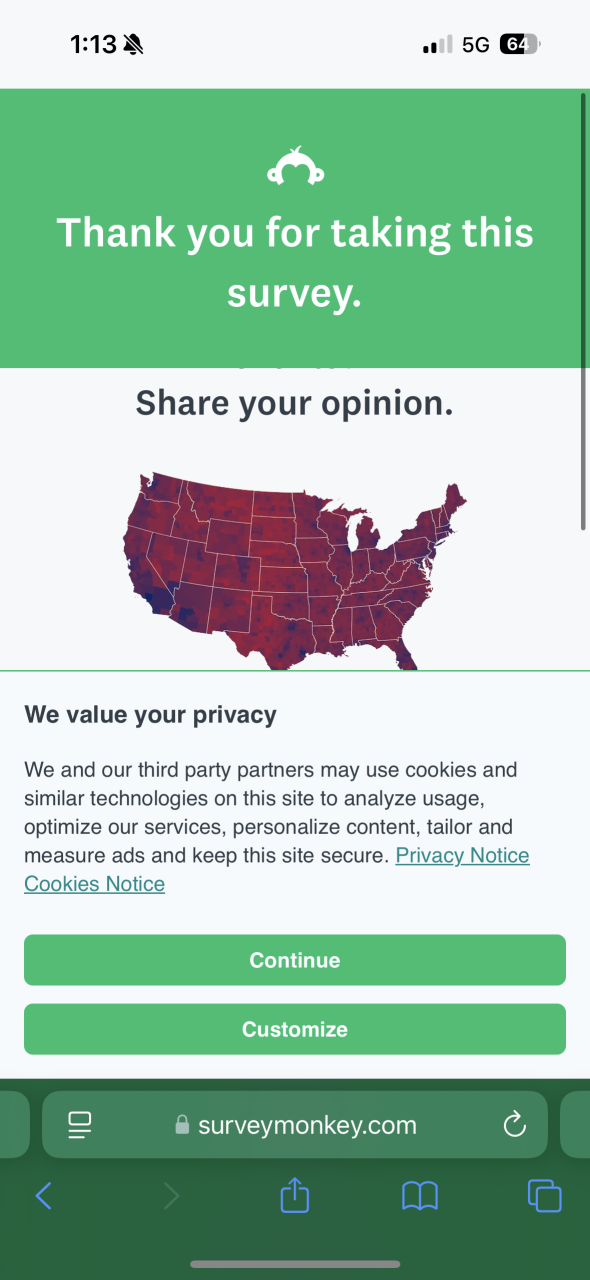Continue with cookie consent
The height and width of the screenshot is (1280, 590).
click(x=295, y=960)
